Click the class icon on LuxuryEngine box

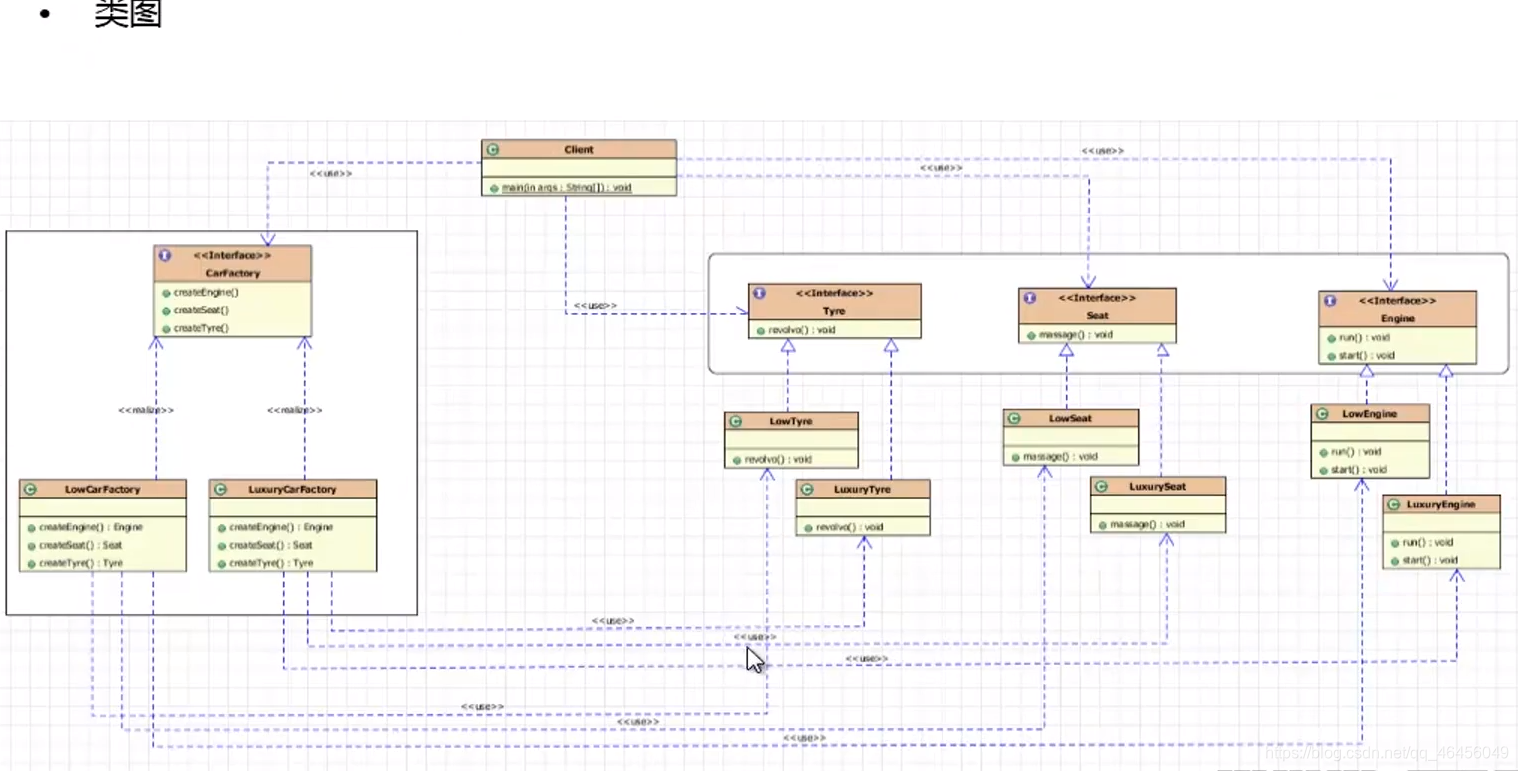pyautogui.click(x=1394, y=505)
